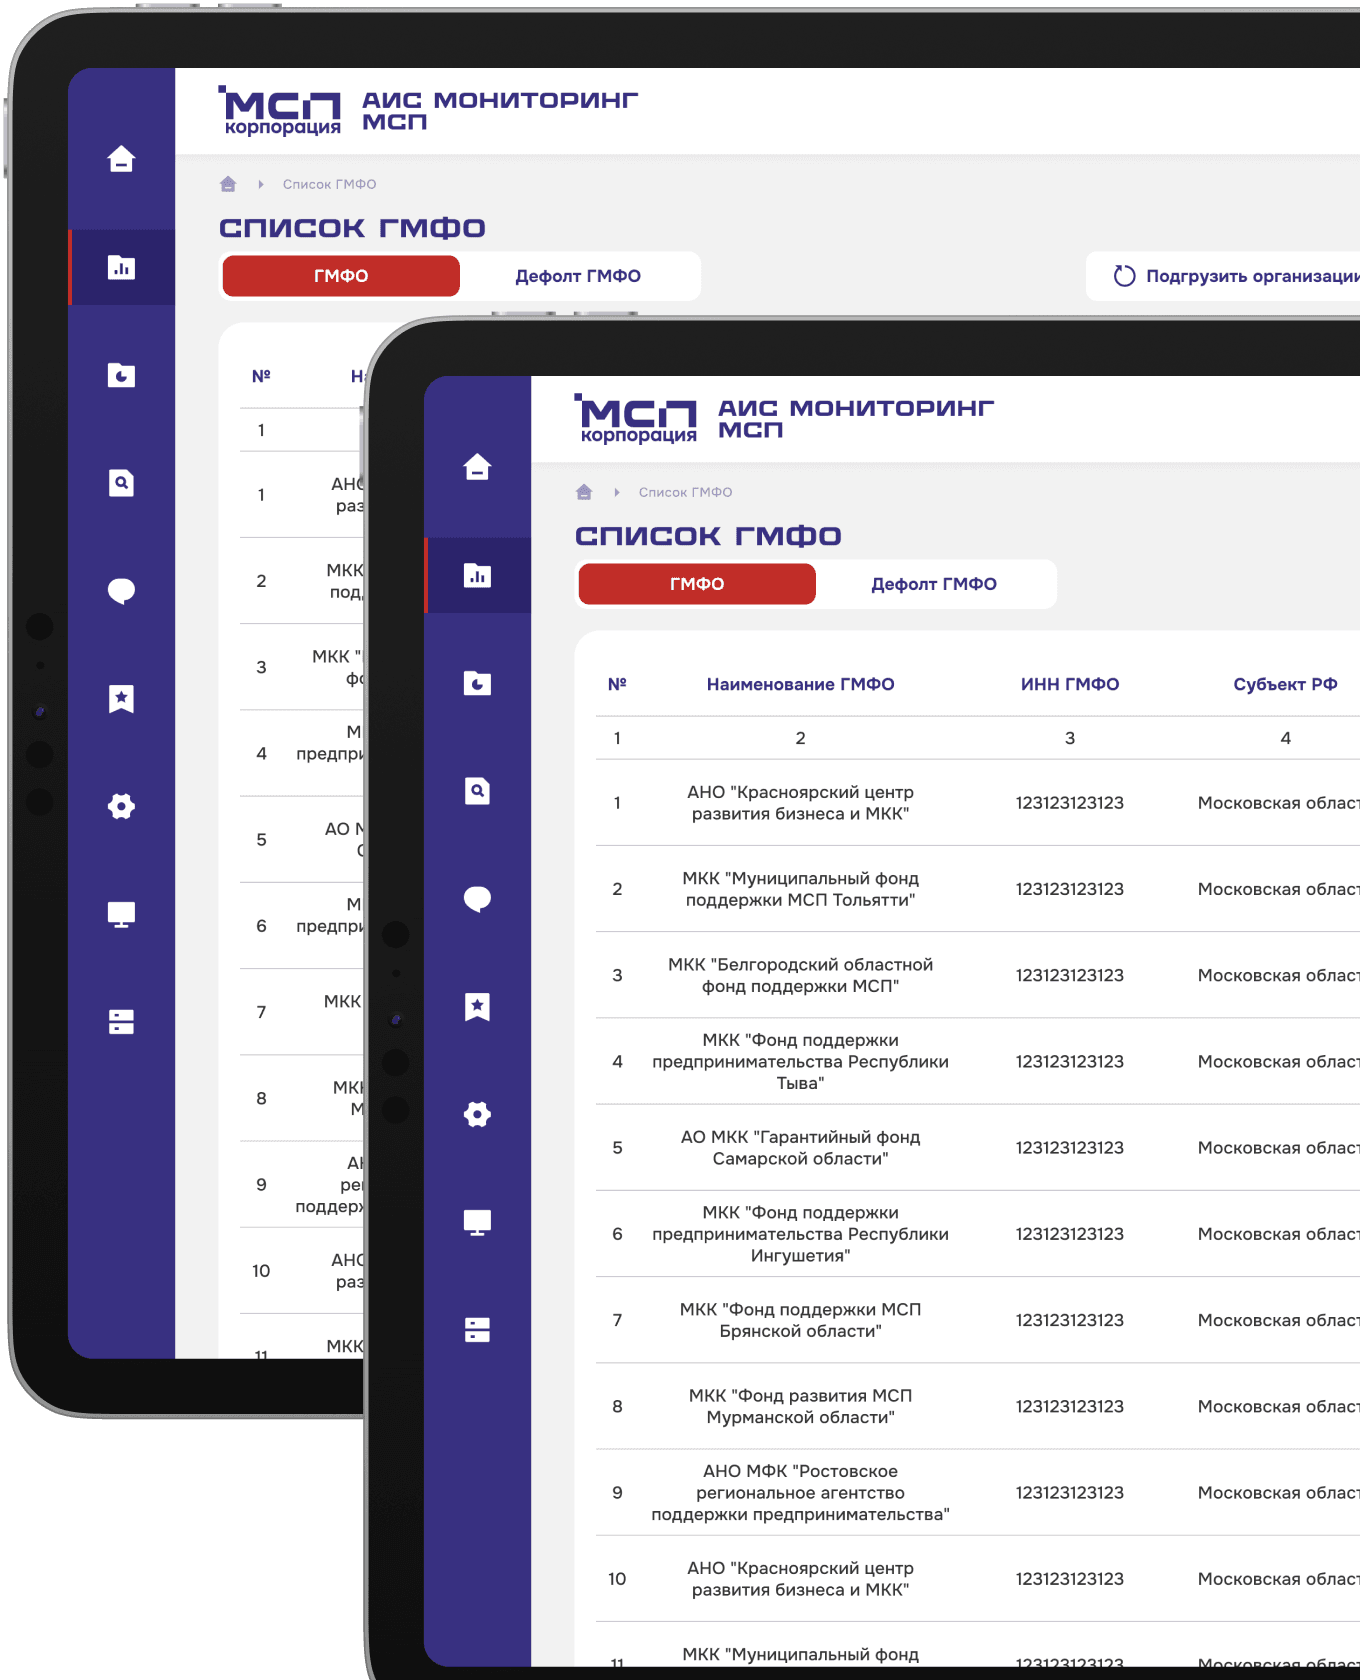Click row number 7 on back tablet table
Image resolution: width=1360 pixels, height=1680 pixels.
pos(261,1012)
